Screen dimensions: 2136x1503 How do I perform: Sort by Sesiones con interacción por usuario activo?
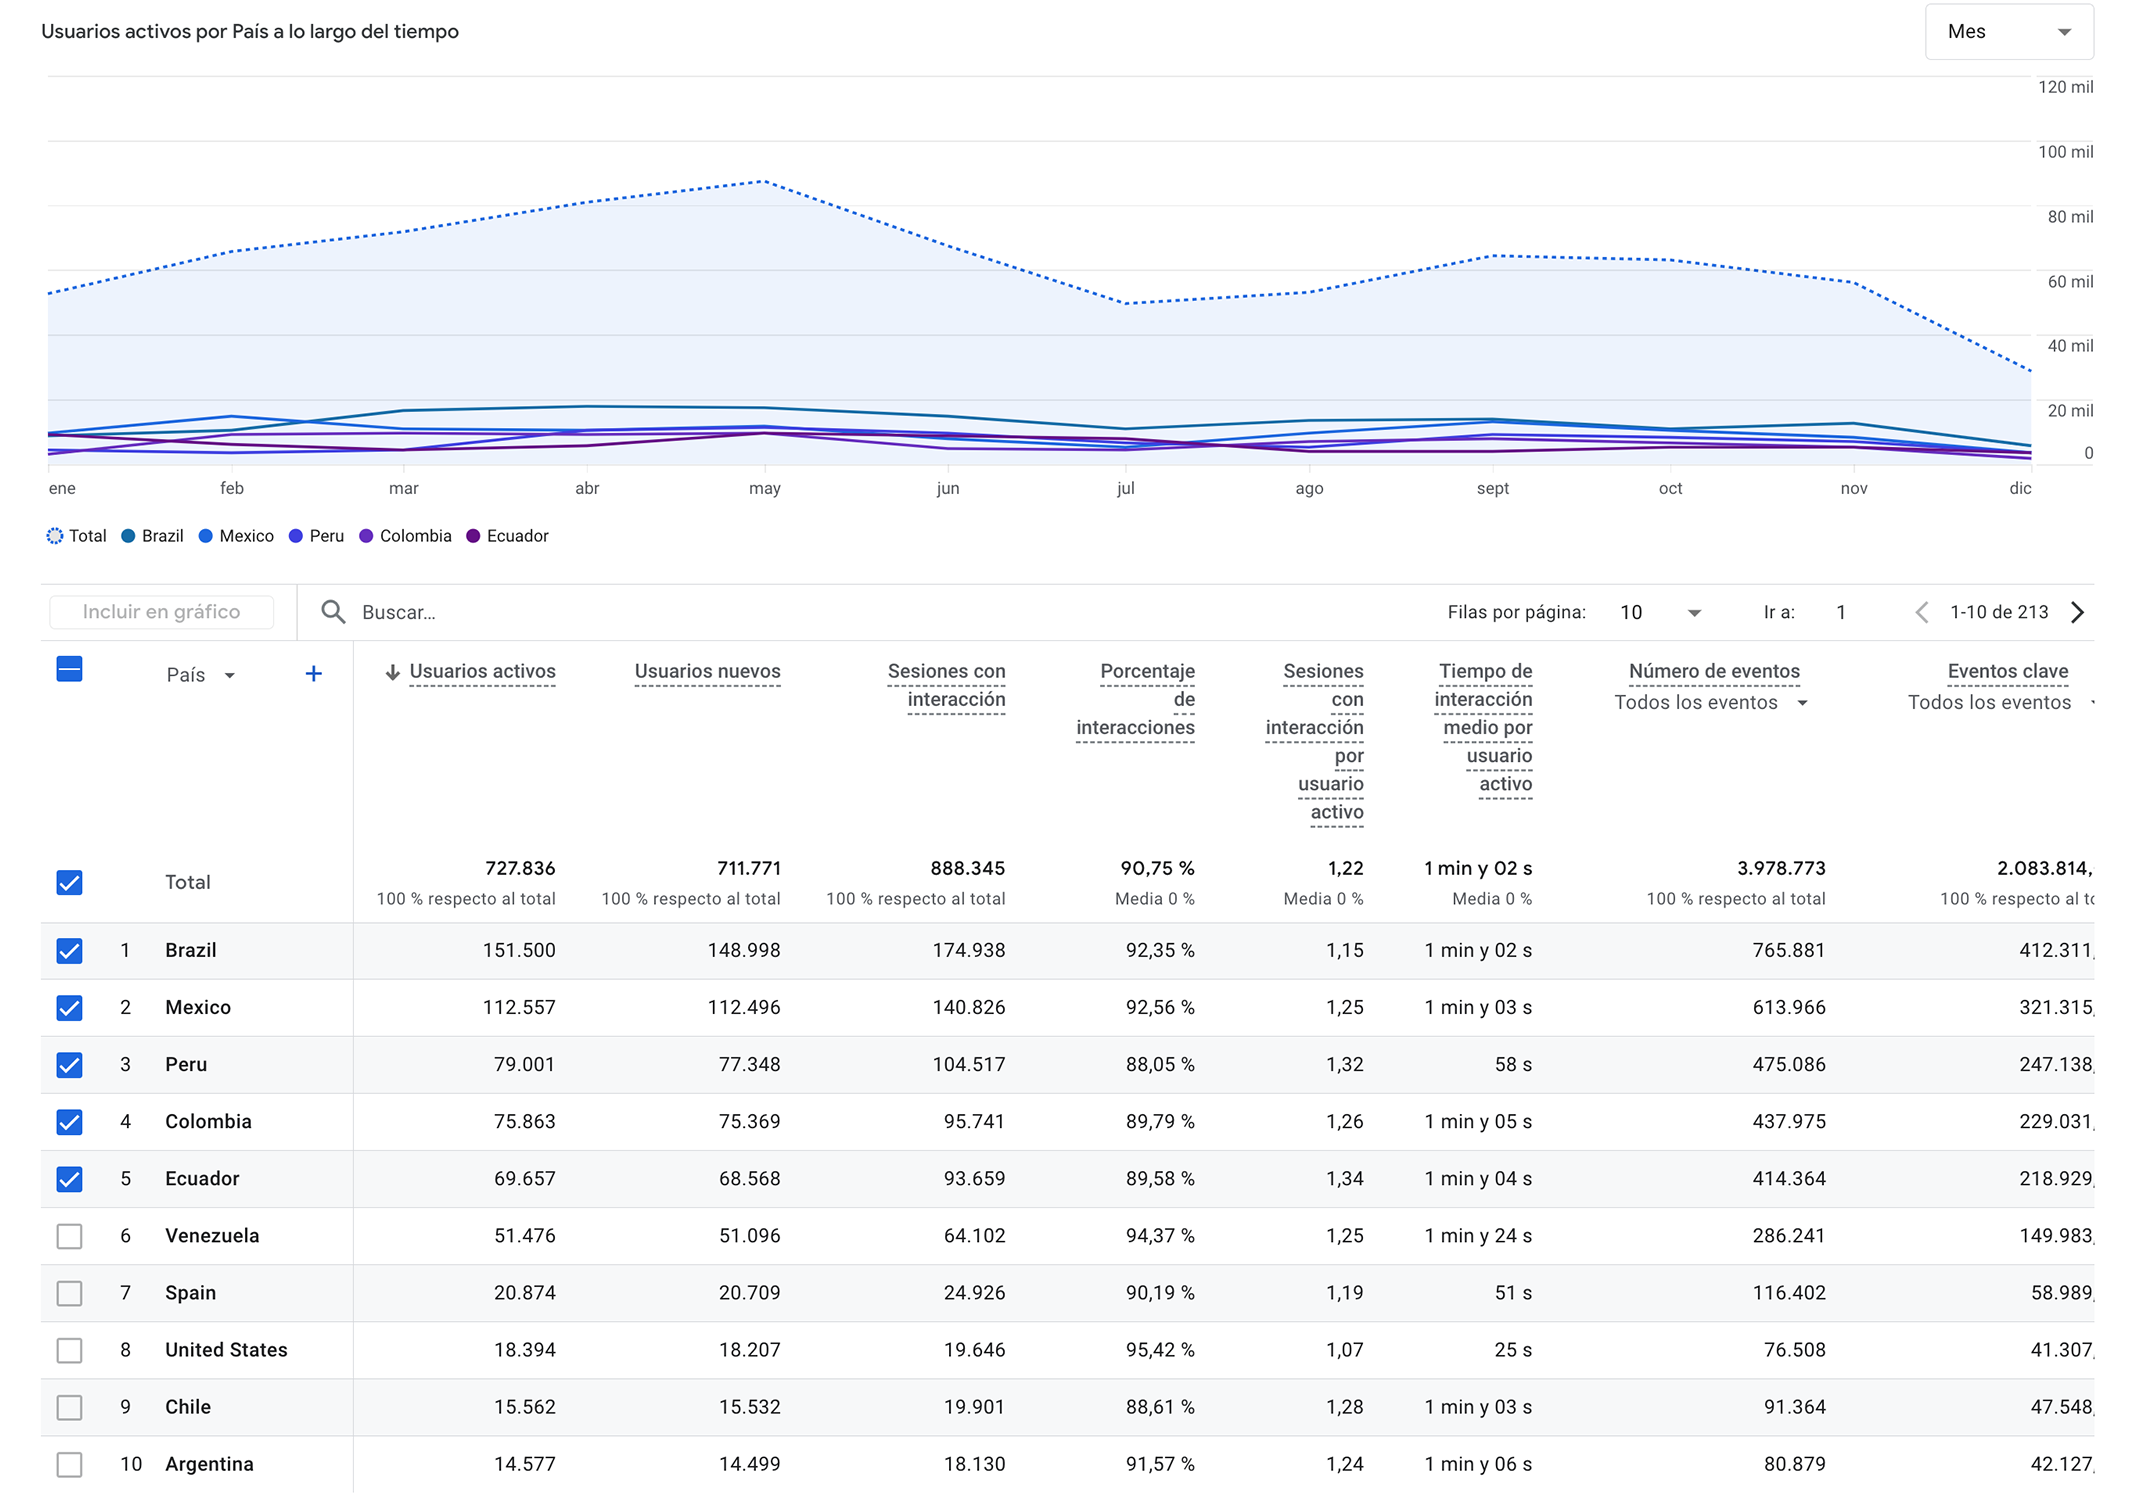click(1314, 742)
